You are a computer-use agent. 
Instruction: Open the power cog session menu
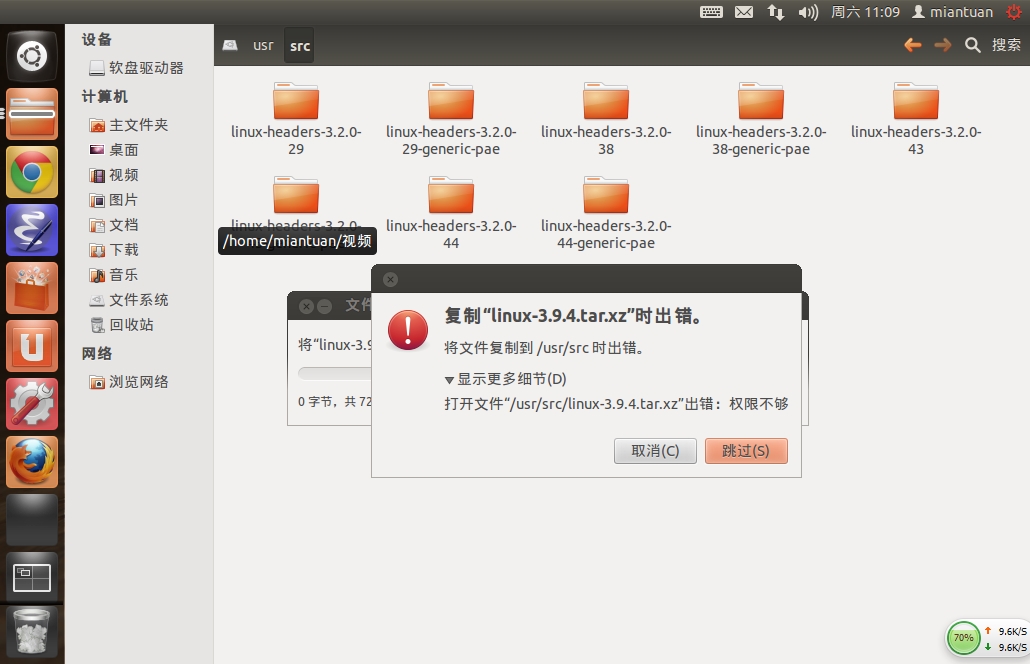(1013, 12)
